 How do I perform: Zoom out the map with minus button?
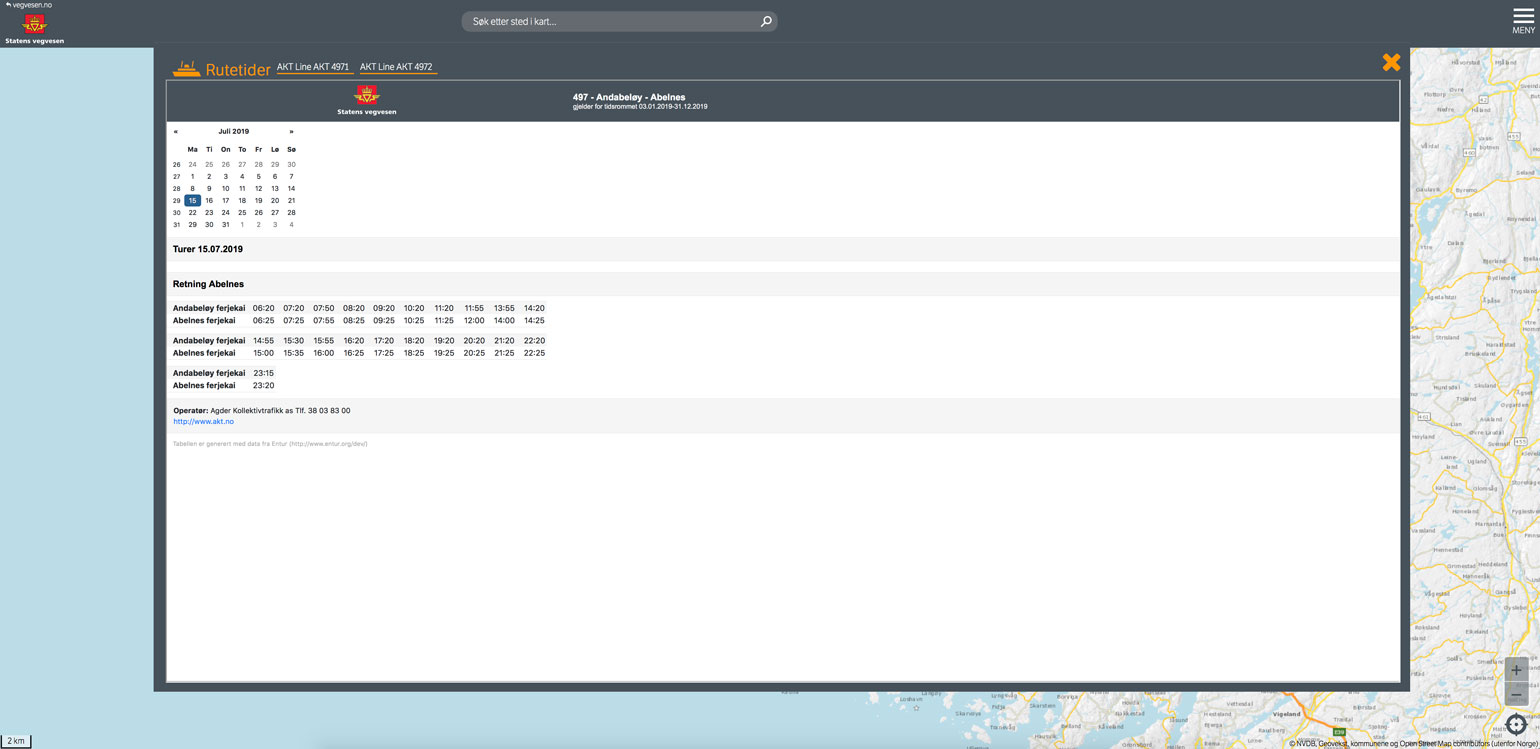1516,694
